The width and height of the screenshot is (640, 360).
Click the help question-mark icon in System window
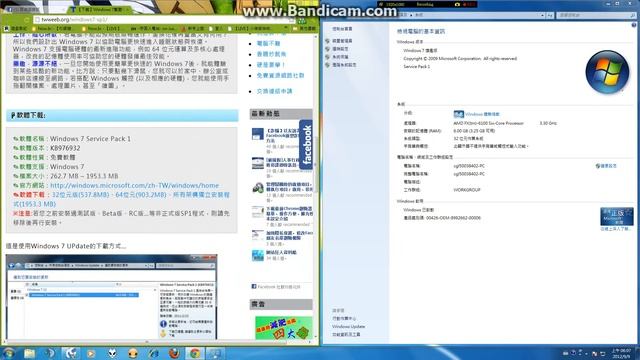point(633,25)
